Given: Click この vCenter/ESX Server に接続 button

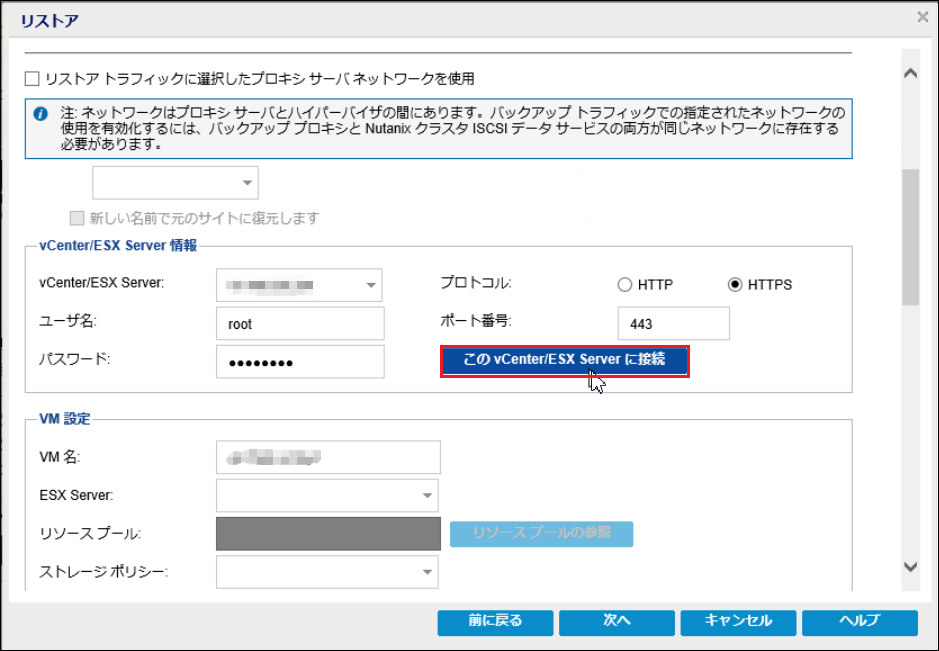Looking at the screenshot, I should (565, 360).
